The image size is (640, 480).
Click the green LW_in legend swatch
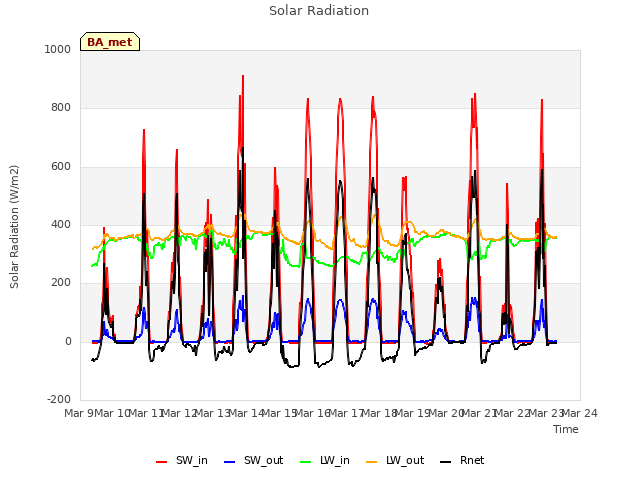click(306, 462)
